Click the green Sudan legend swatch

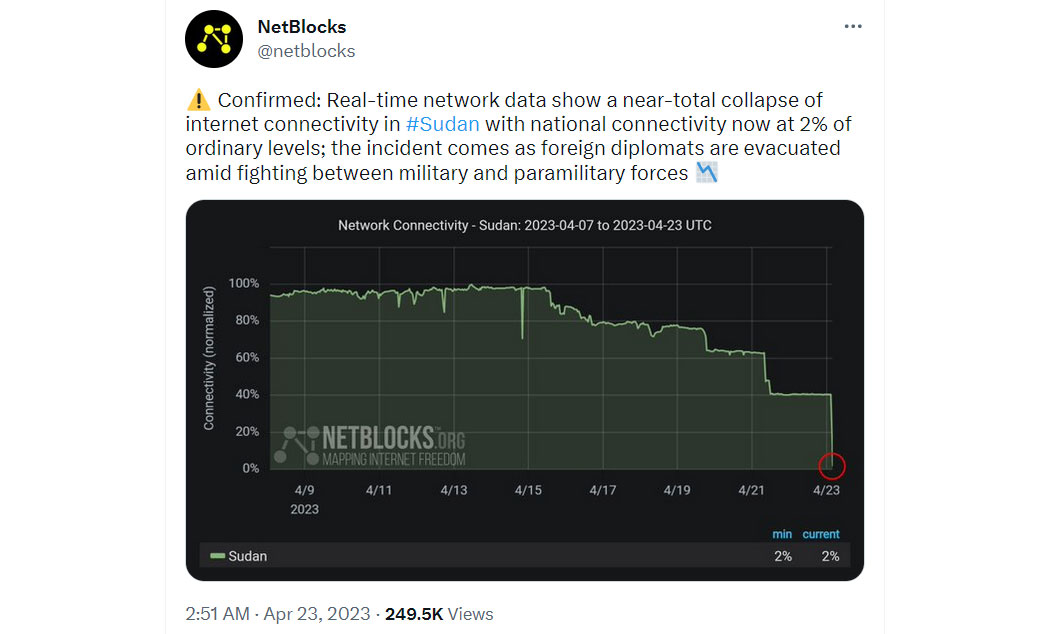click(217, 556)
